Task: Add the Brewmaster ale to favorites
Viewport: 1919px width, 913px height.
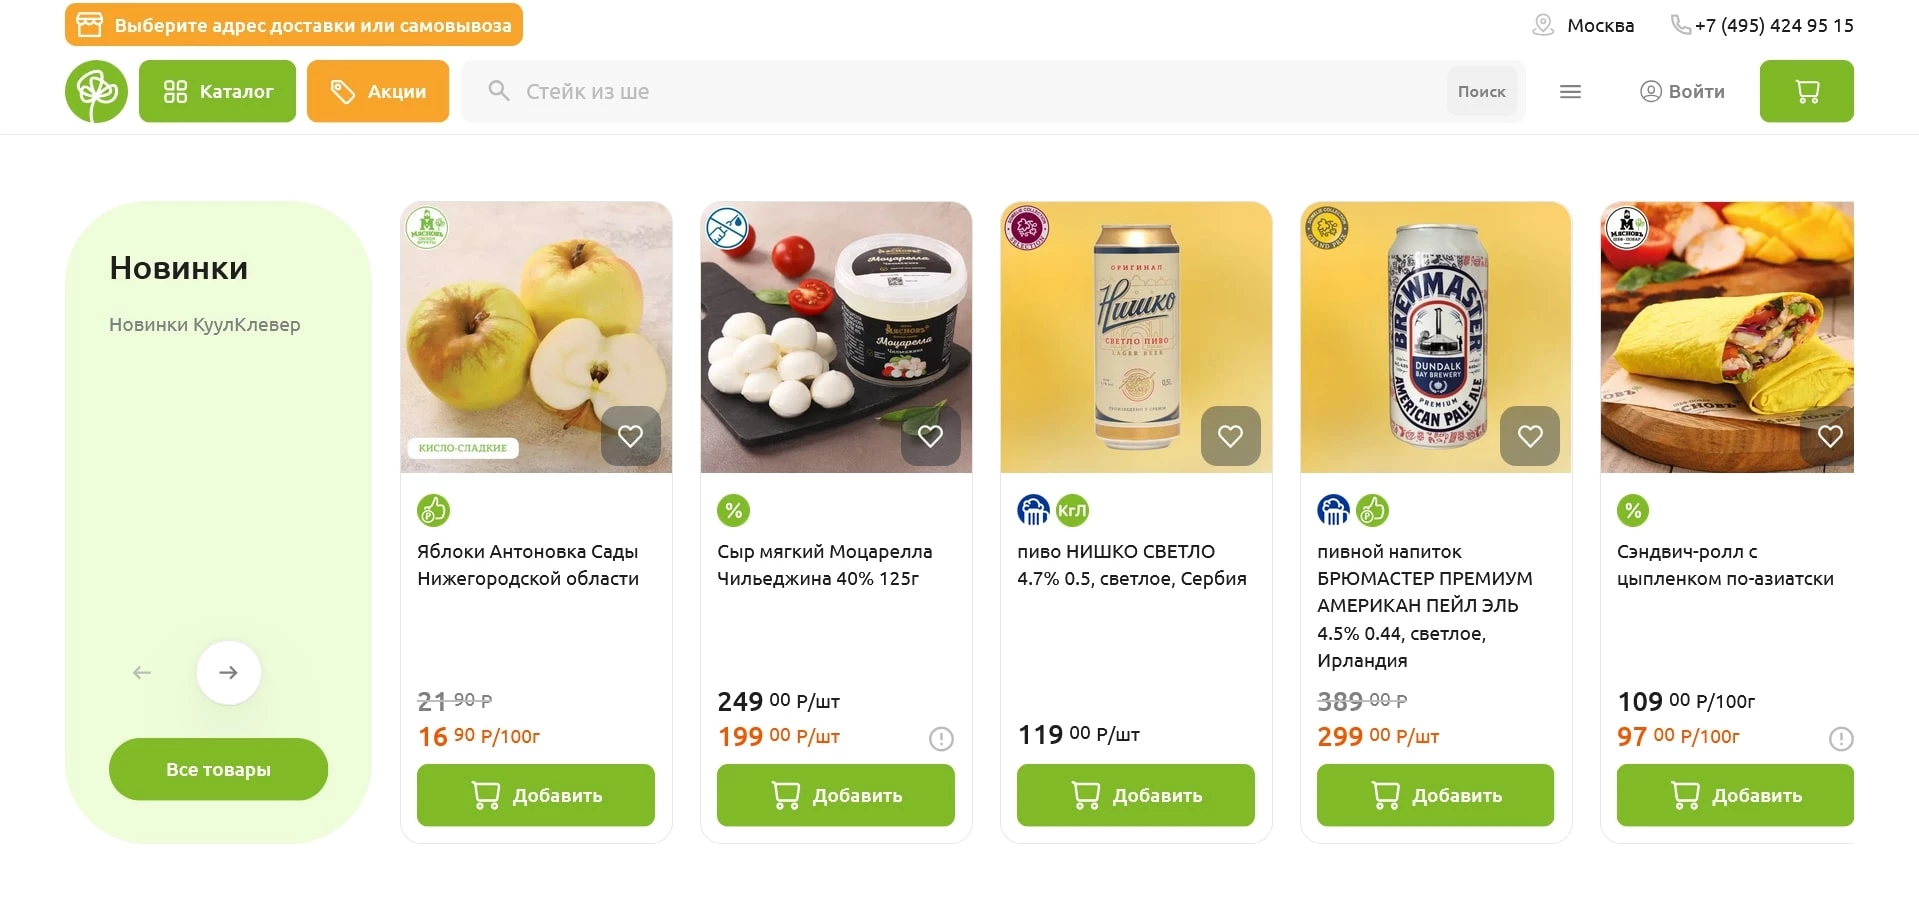Action: click(1530, 436)
